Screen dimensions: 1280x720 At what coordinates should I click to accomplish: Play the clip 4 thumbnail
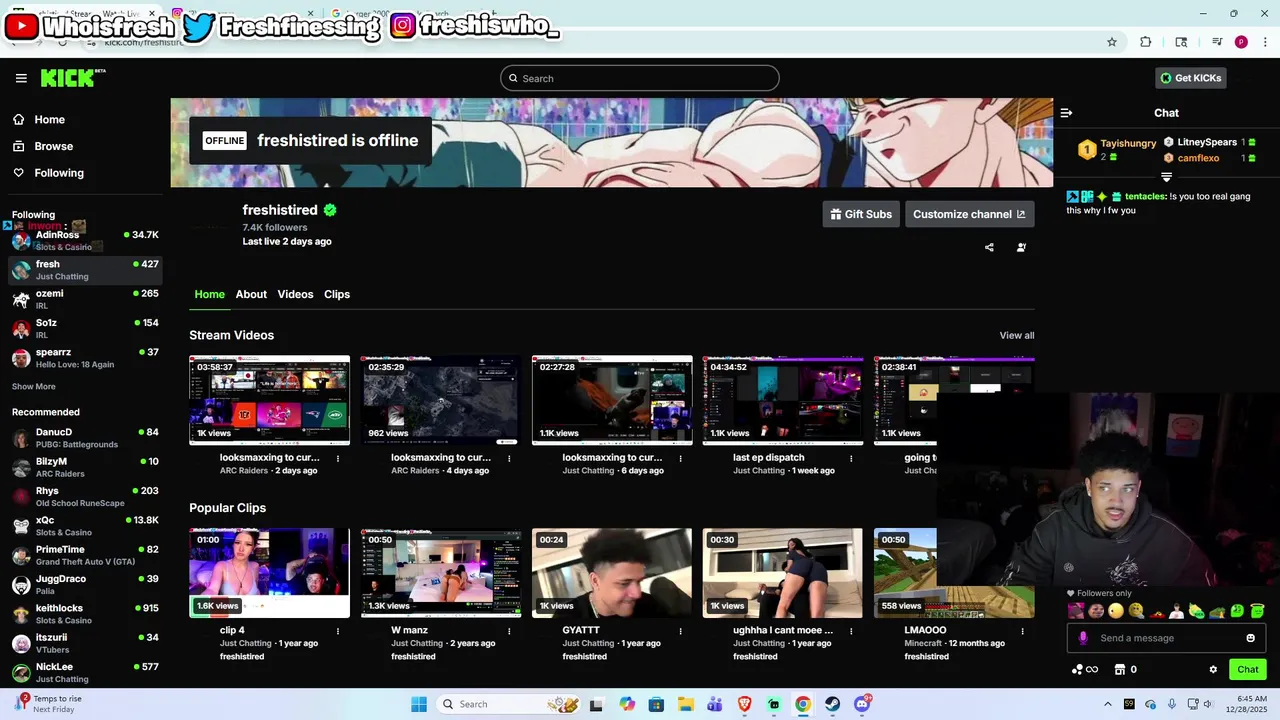tap(270, 573)
